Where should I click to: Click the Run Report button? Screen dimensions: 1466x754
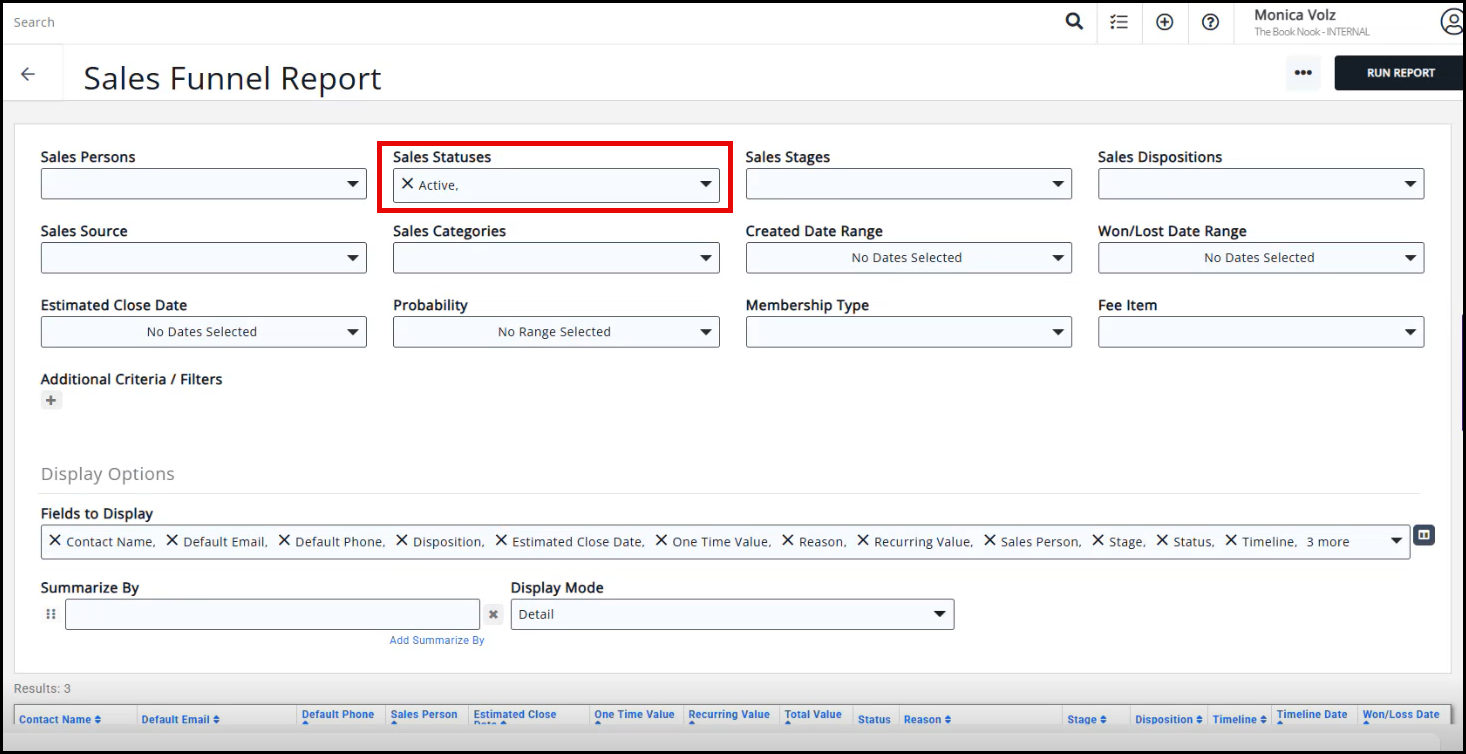tap(1400, 73)
